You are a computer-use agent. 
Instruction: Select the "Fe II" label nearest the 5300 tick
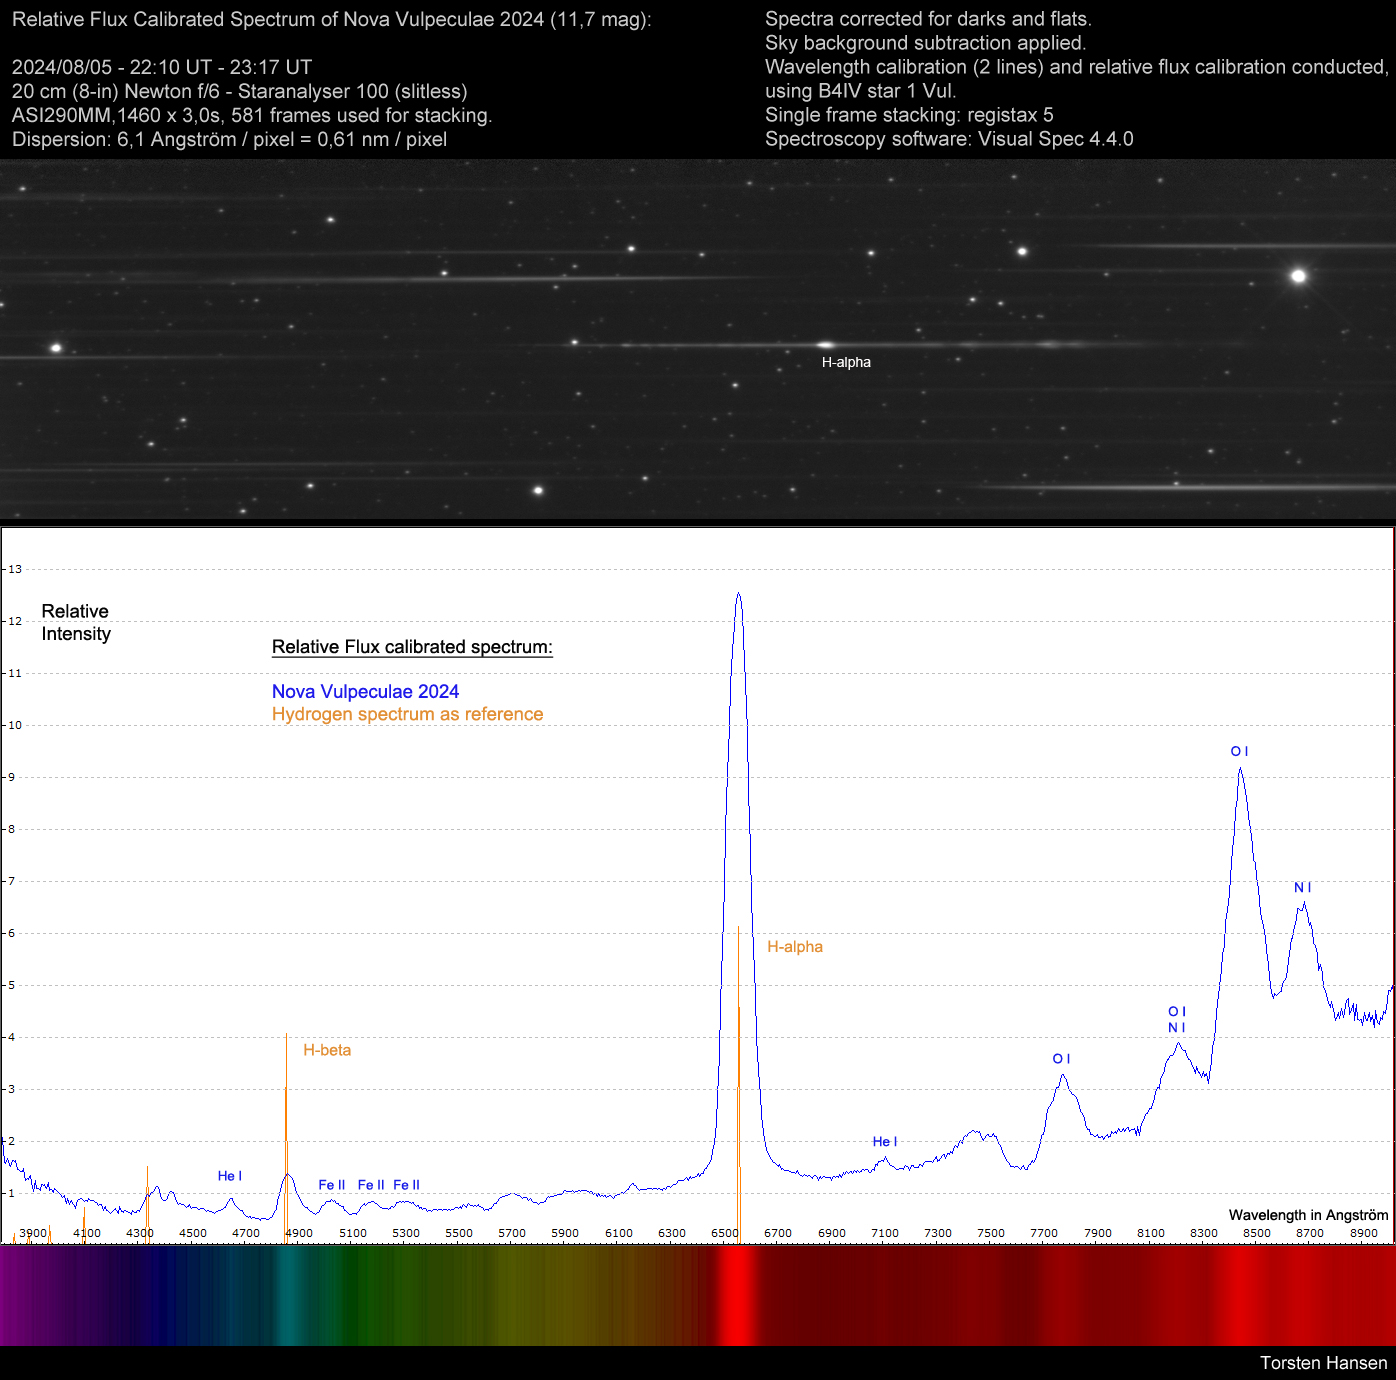(x=407, y=1185)
